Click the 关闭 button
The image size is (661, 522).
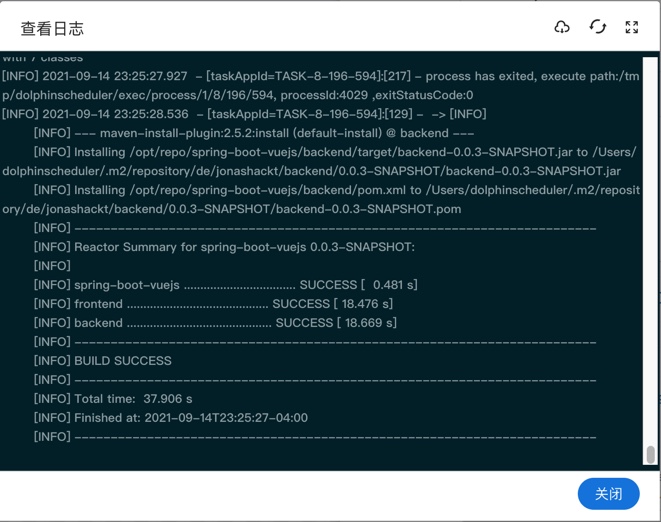tap(608, 493)
